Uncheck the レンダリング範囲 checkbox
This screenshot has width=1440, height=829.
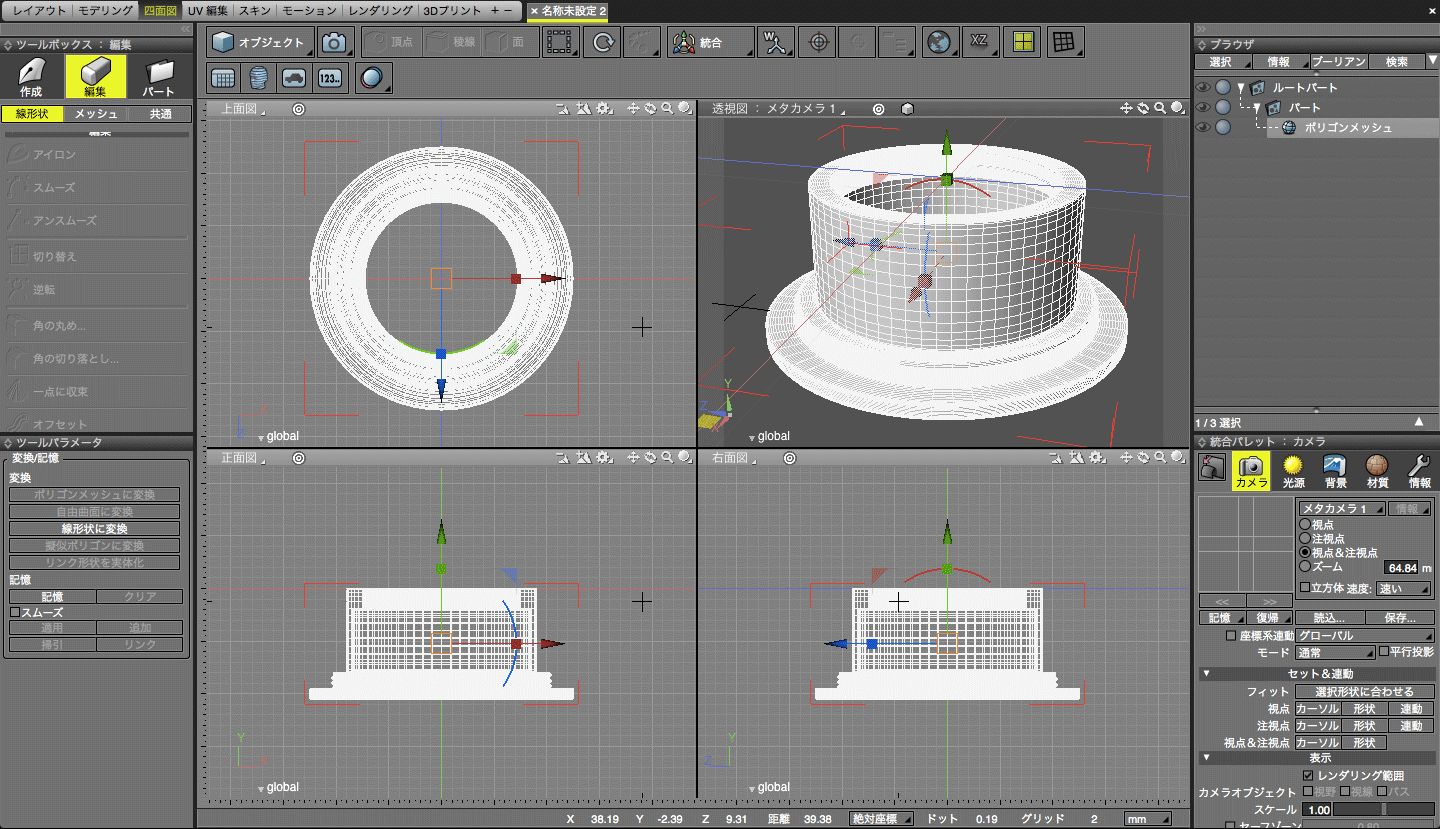tap(1308, 776)
